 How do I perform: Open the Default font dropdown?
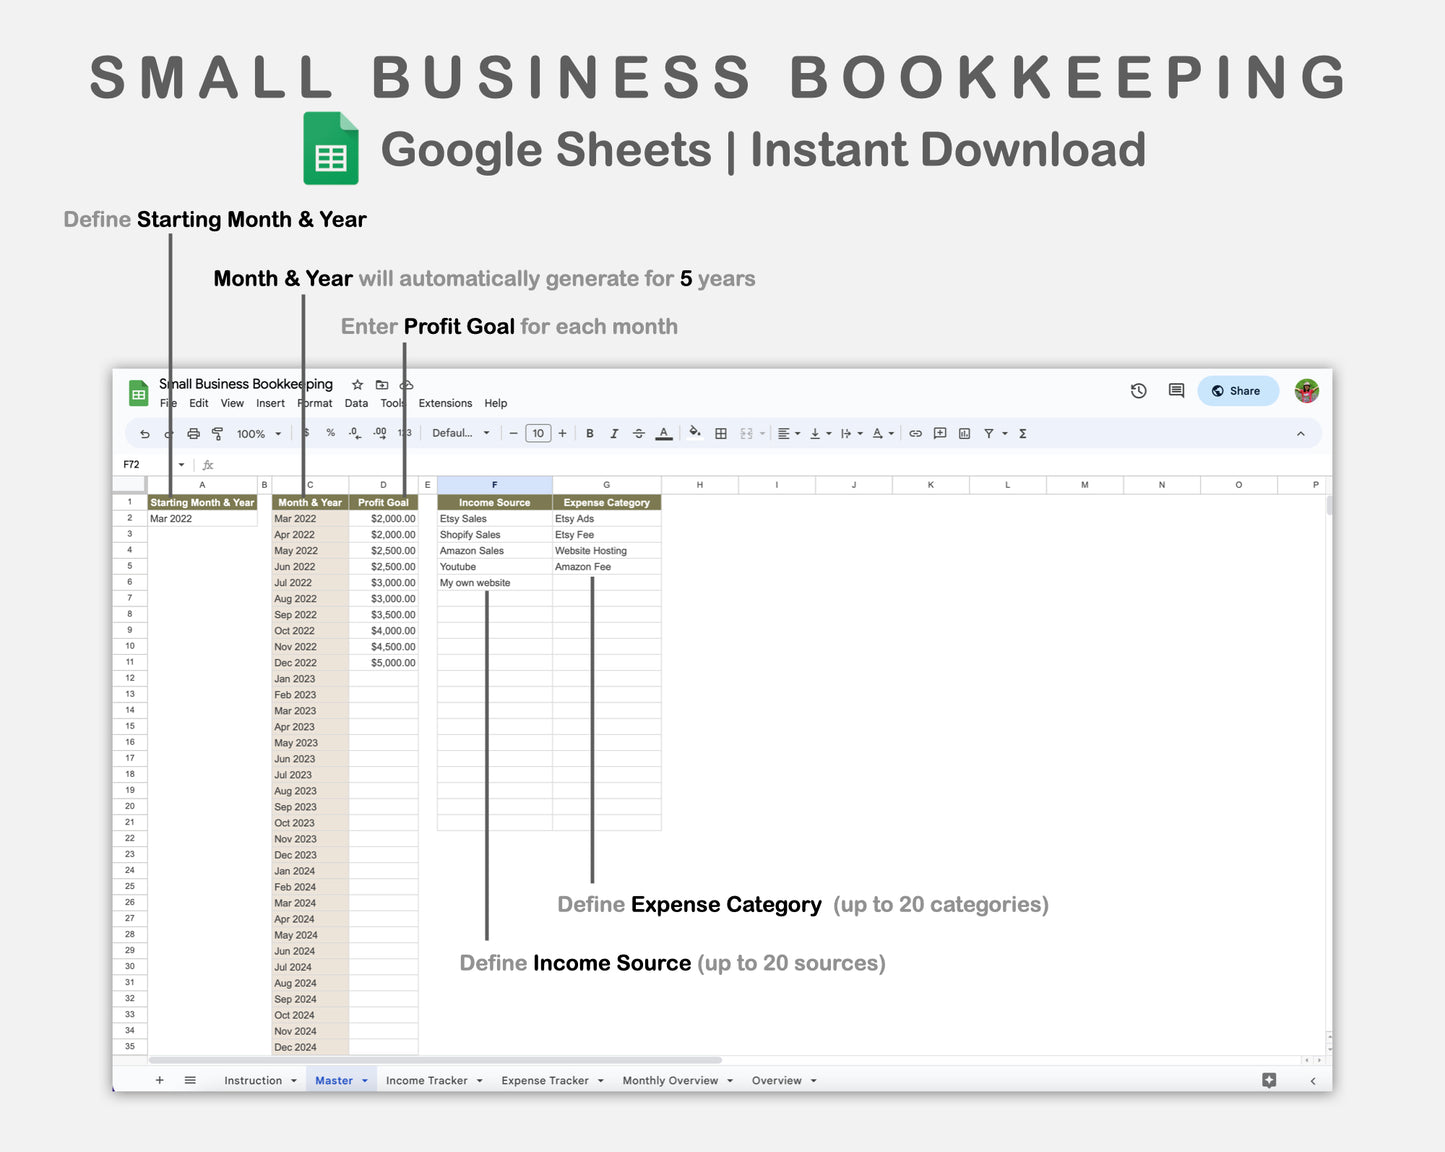pyautogui.click(x=460, y=434)
